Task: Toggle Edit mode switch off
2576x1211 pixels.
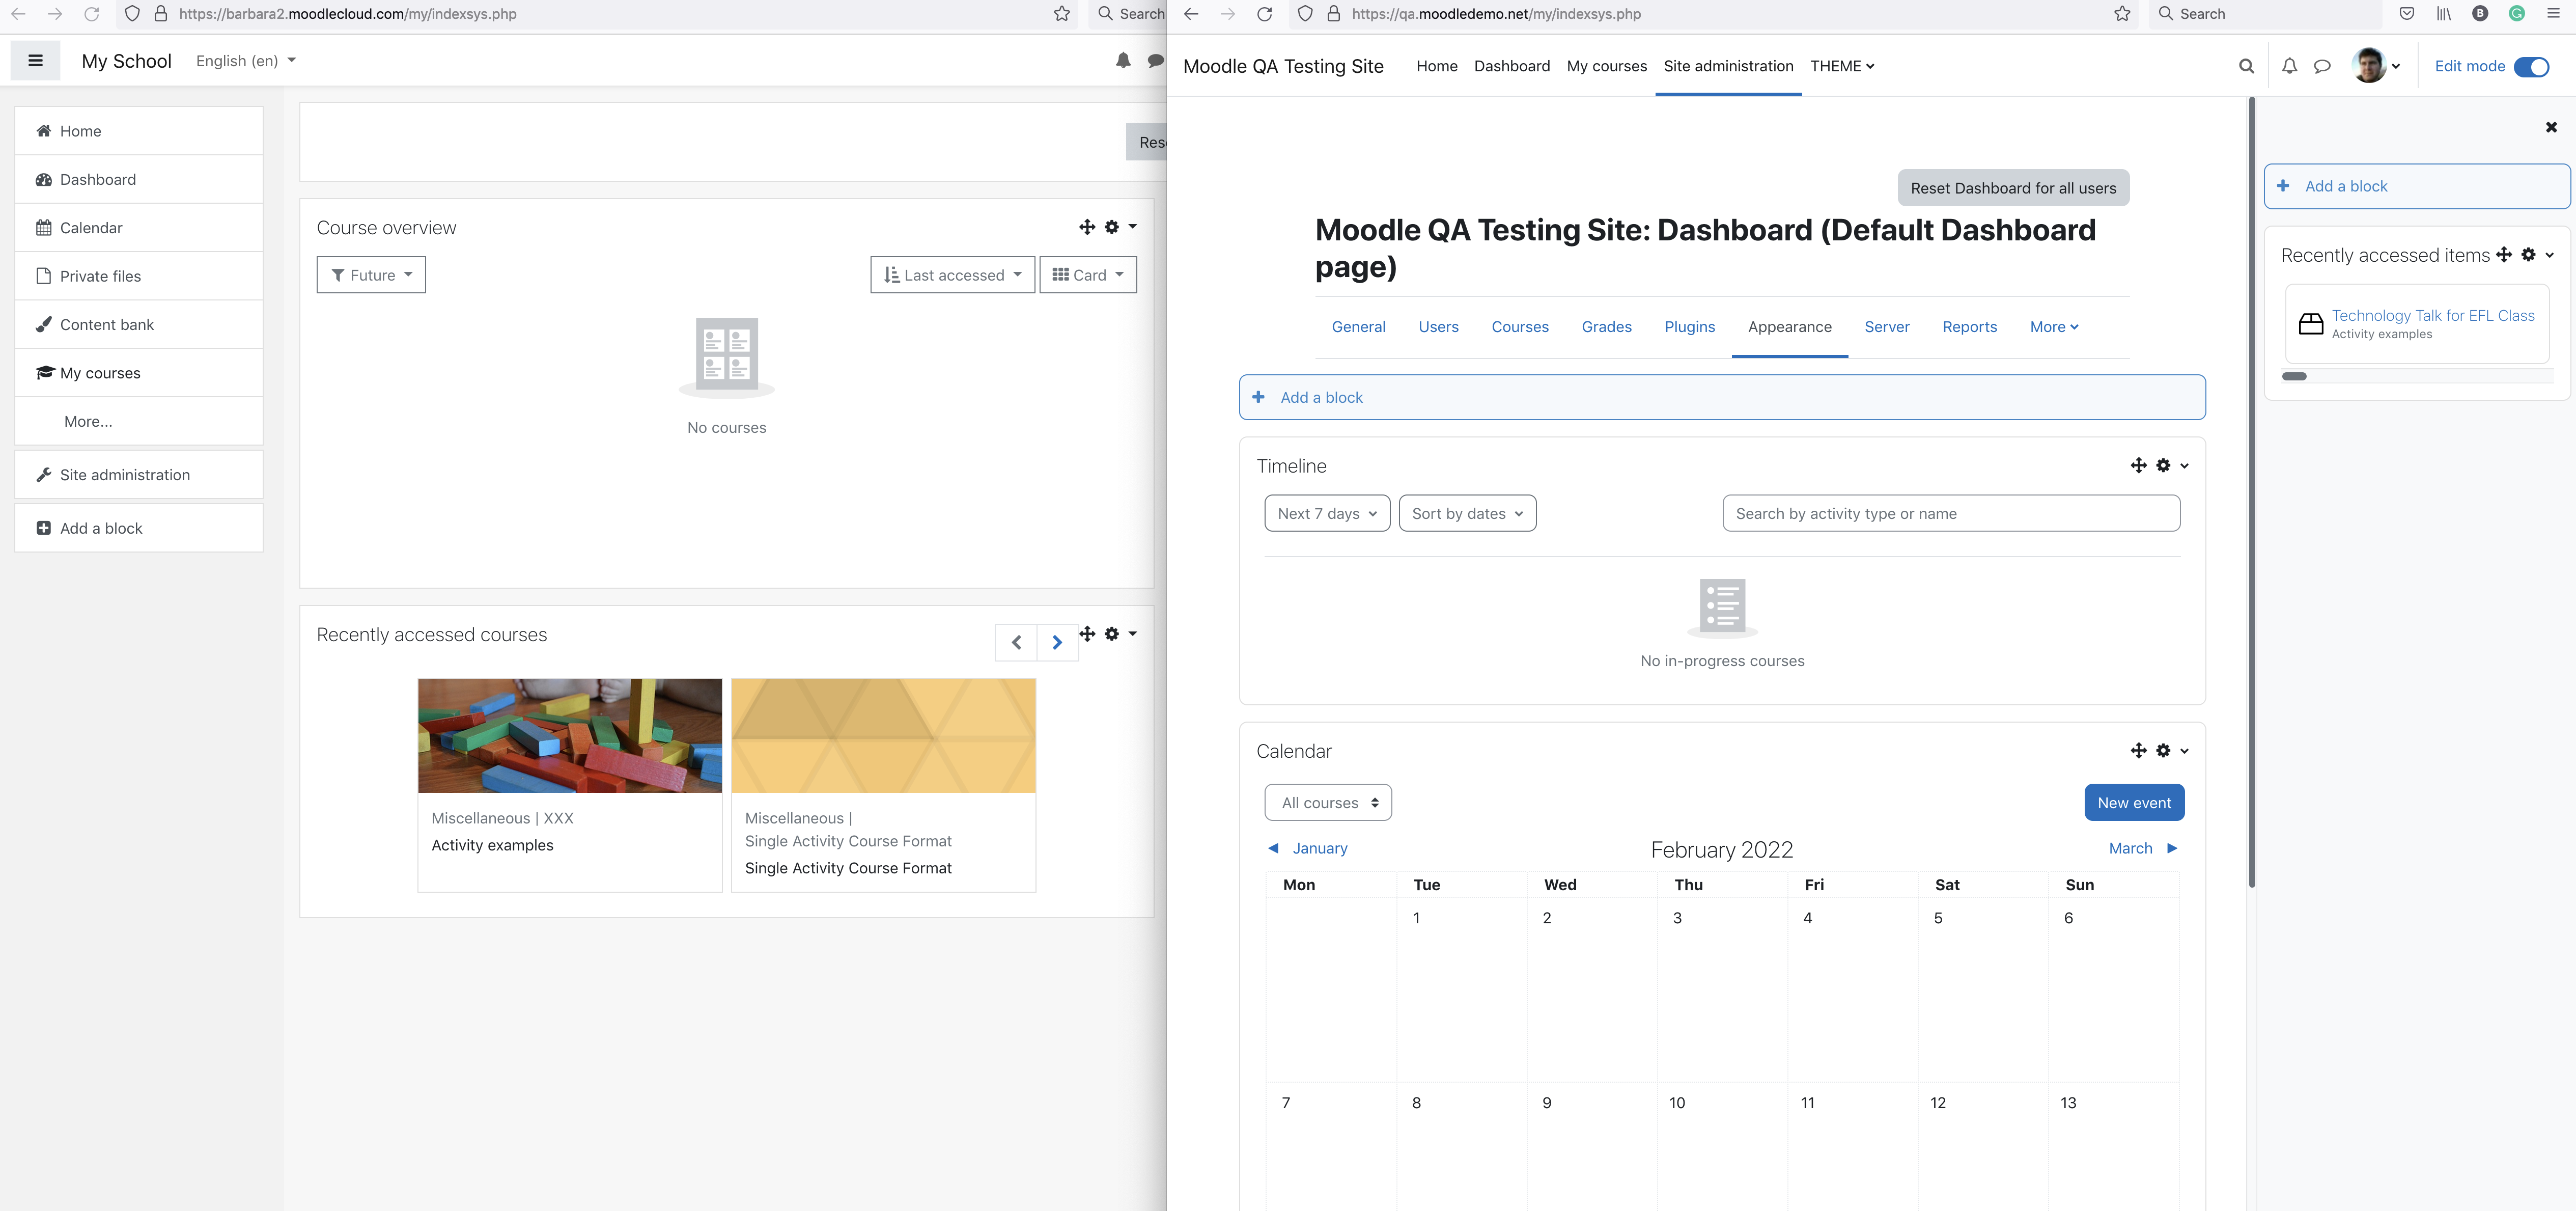Action: (x=2531, y=66)
